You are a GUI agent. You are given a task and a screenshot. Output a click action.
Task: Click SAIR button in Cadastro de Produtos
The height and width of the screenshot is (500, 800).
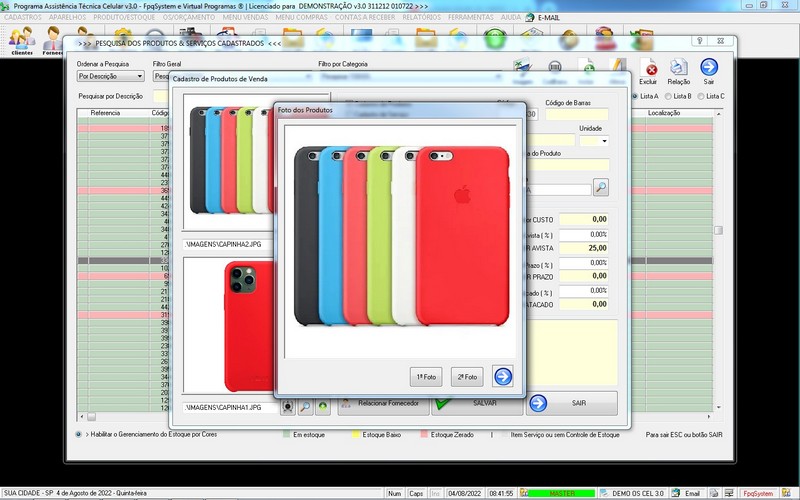(x=572, y=403)
